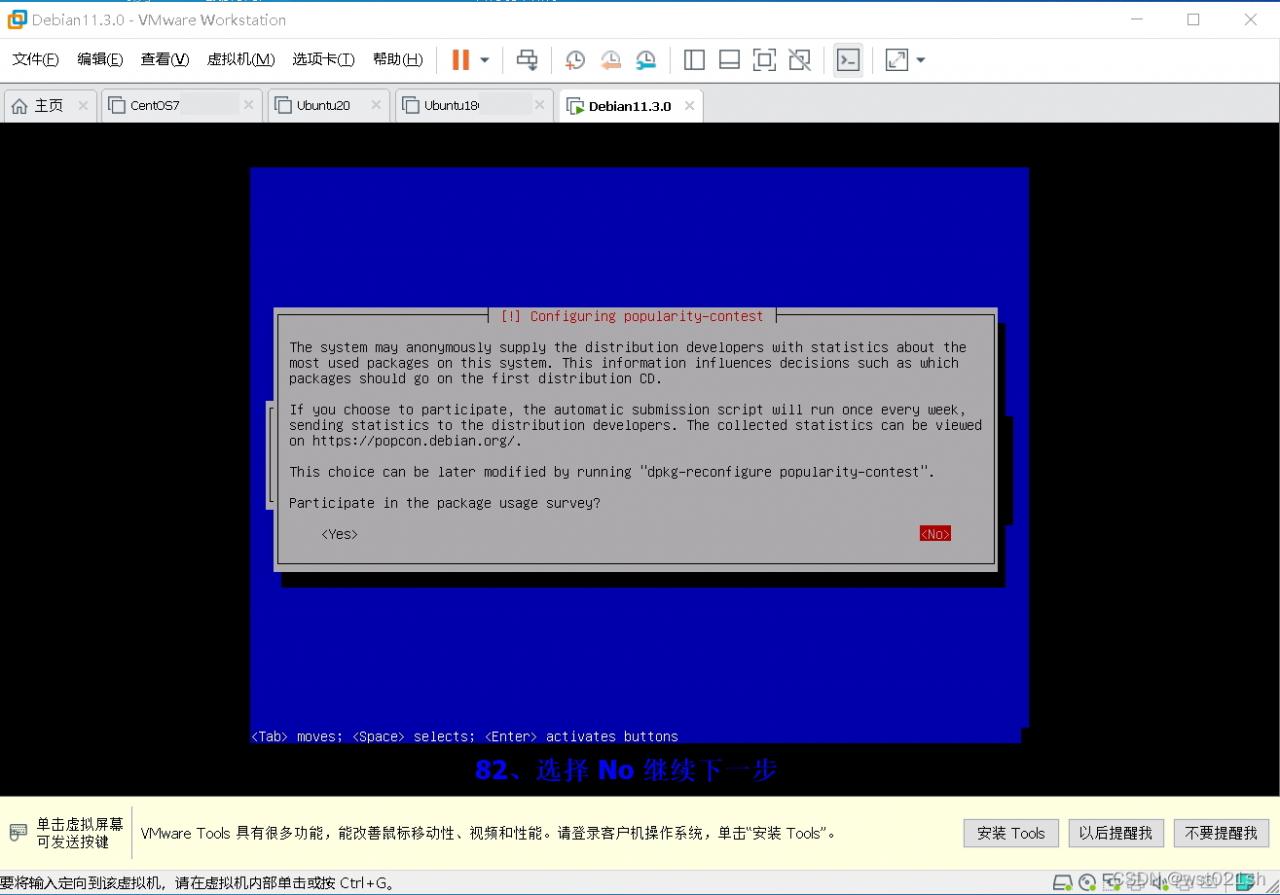Viewport: 1280px width, 895px height.
Task: Click "Participate in the package usage survey?" text
Action: (x=445, y=503)
